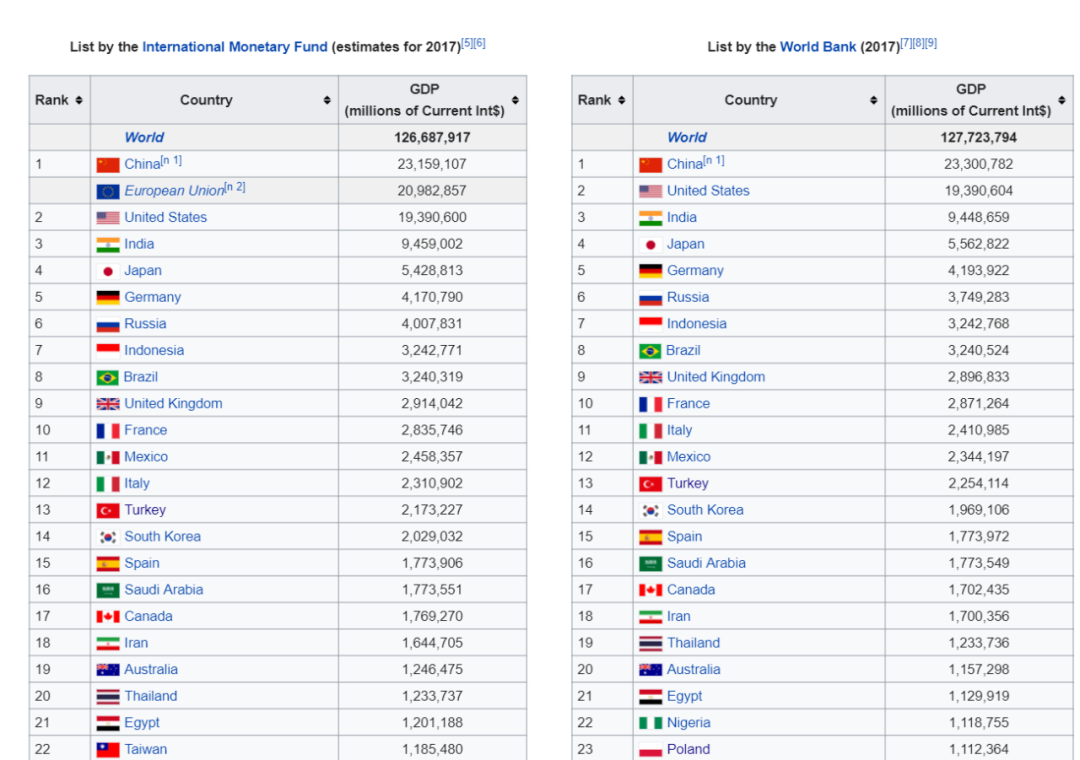Screen dimensions: 1080x760
Task: Click Turkey flag in IMF table
Action: [x=107, y=511]
